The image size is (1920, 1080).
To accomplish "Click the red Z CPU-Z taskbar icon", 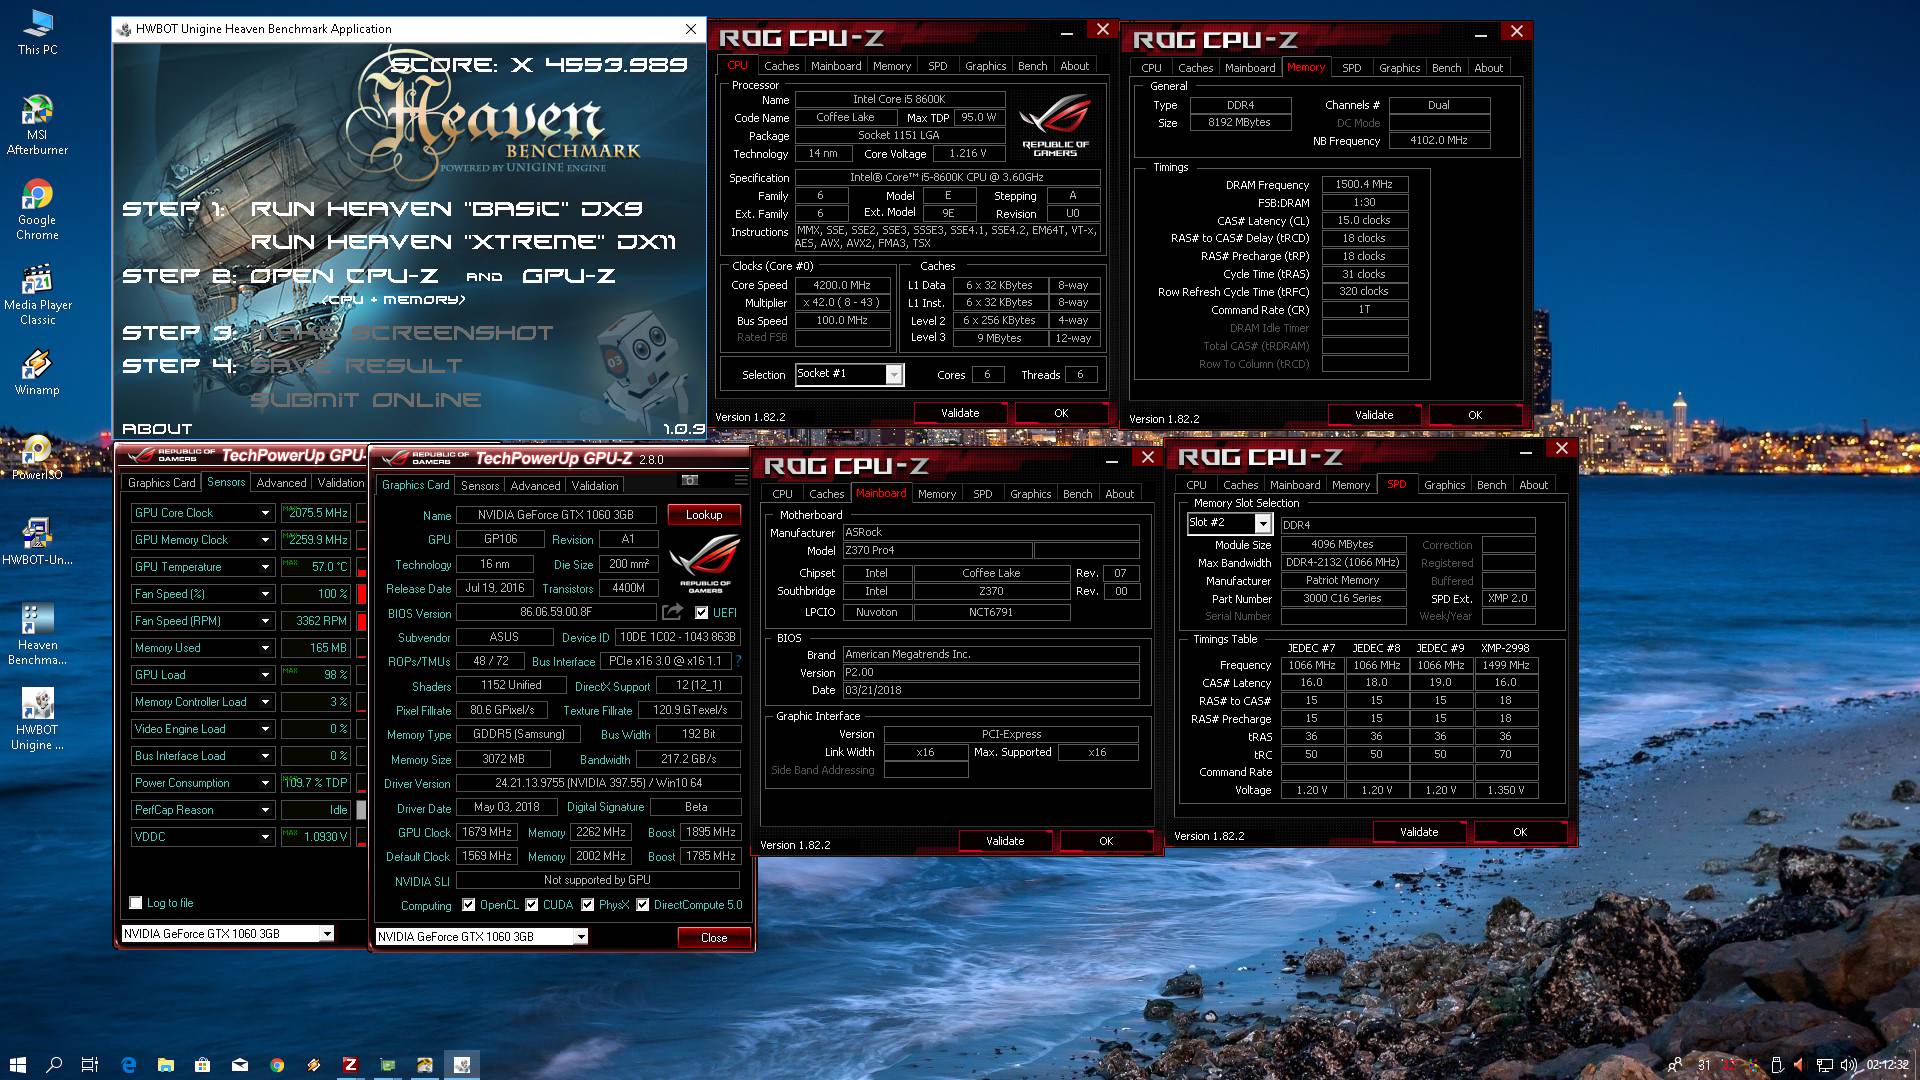I will click(350, 1065).
